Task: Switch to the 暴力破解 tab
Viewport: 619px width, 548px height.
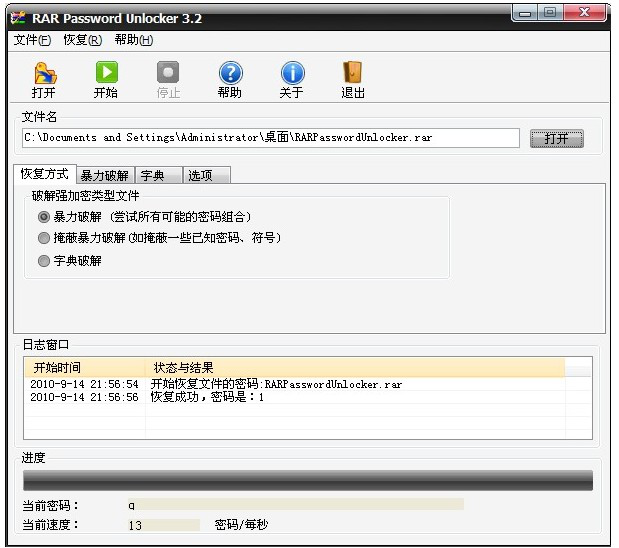Action: tap(105, 175)
